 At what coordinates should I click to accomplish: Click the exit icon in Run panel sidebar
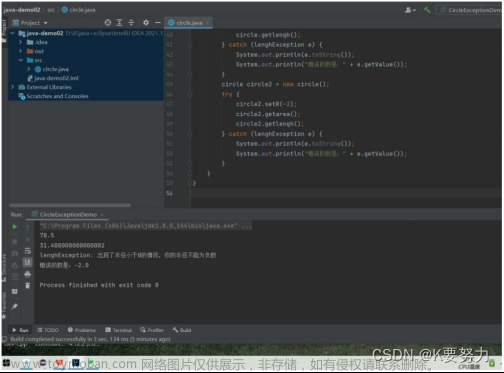click(x=15, y=277)
